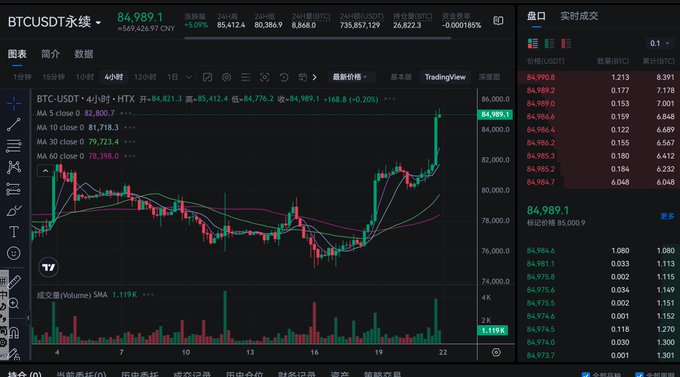
Task: Open MA 60 indicator more options
Action: pos(130,156)
